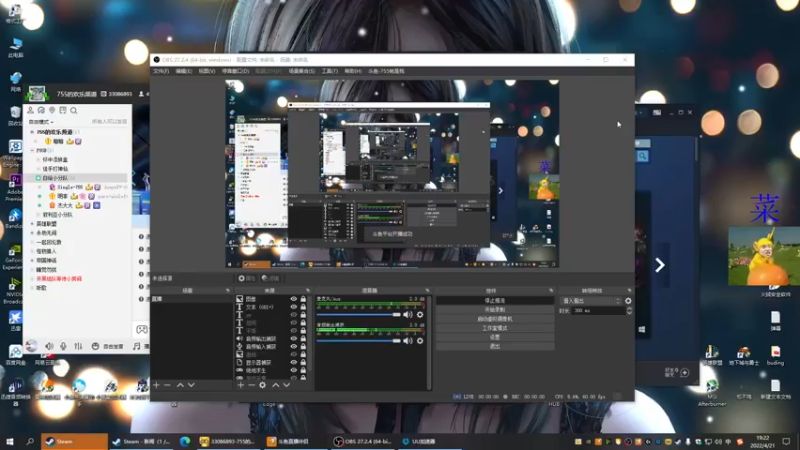Image resolution: width=800 pixels, height=450 pixels.
Task: Open the 工具(T) menu in OBS
Action: [x=330, y=71]
